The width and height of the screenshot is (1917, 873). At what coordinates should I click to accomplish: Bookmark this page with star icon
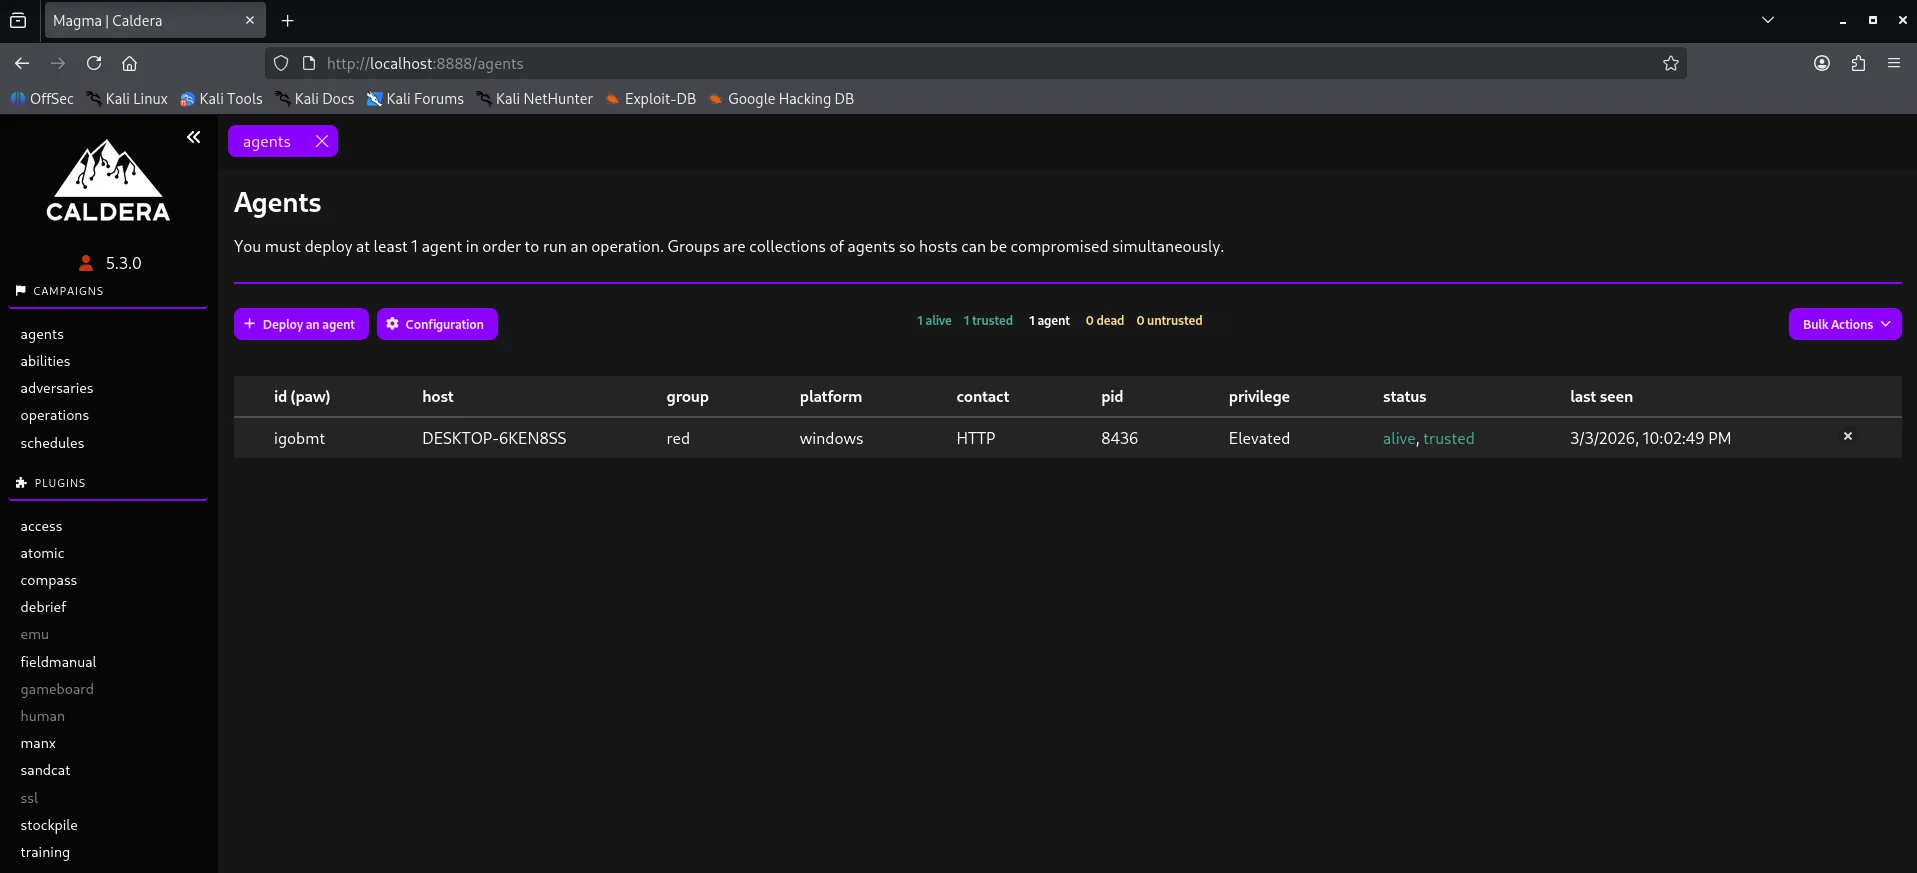coord(1670,63)
